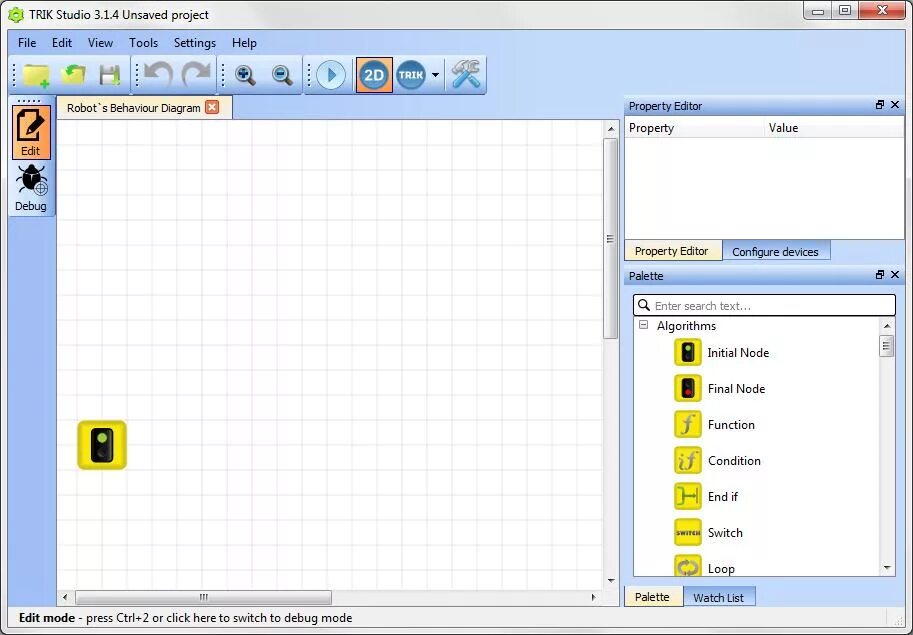Click the status bar to switch debug mode

(185, 618)
